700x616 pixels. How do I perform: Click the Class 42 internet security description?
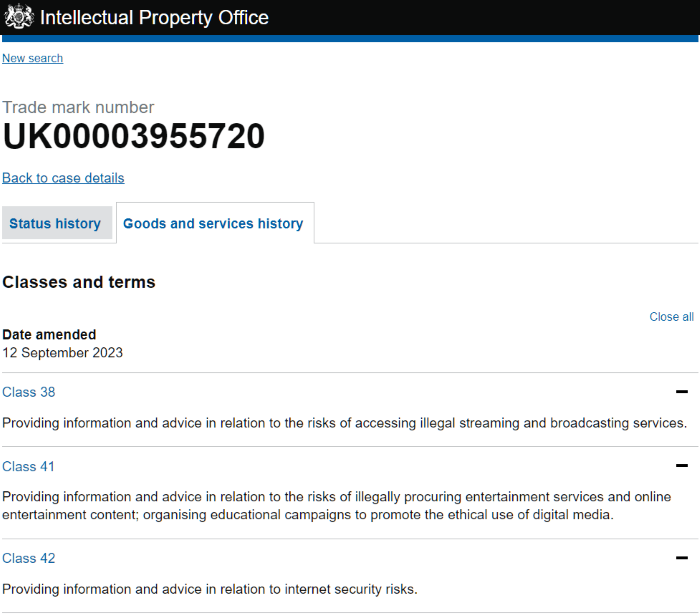click(x=209, y=589)
